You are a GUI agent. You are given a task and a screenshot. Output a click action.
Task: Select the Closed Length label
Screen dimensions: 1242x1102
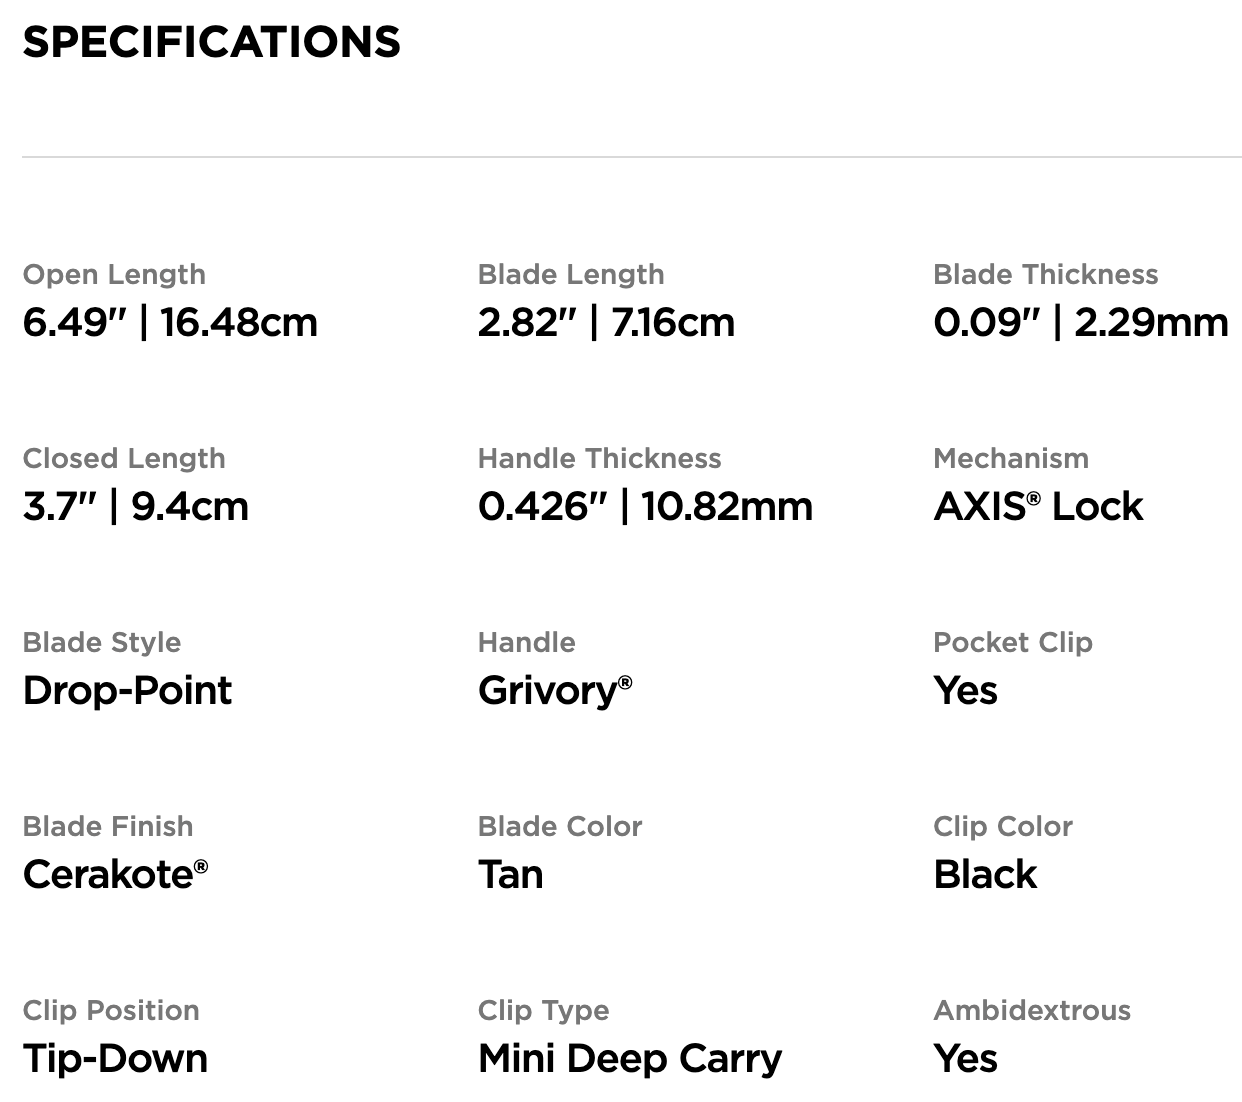[x=124, y=458]
